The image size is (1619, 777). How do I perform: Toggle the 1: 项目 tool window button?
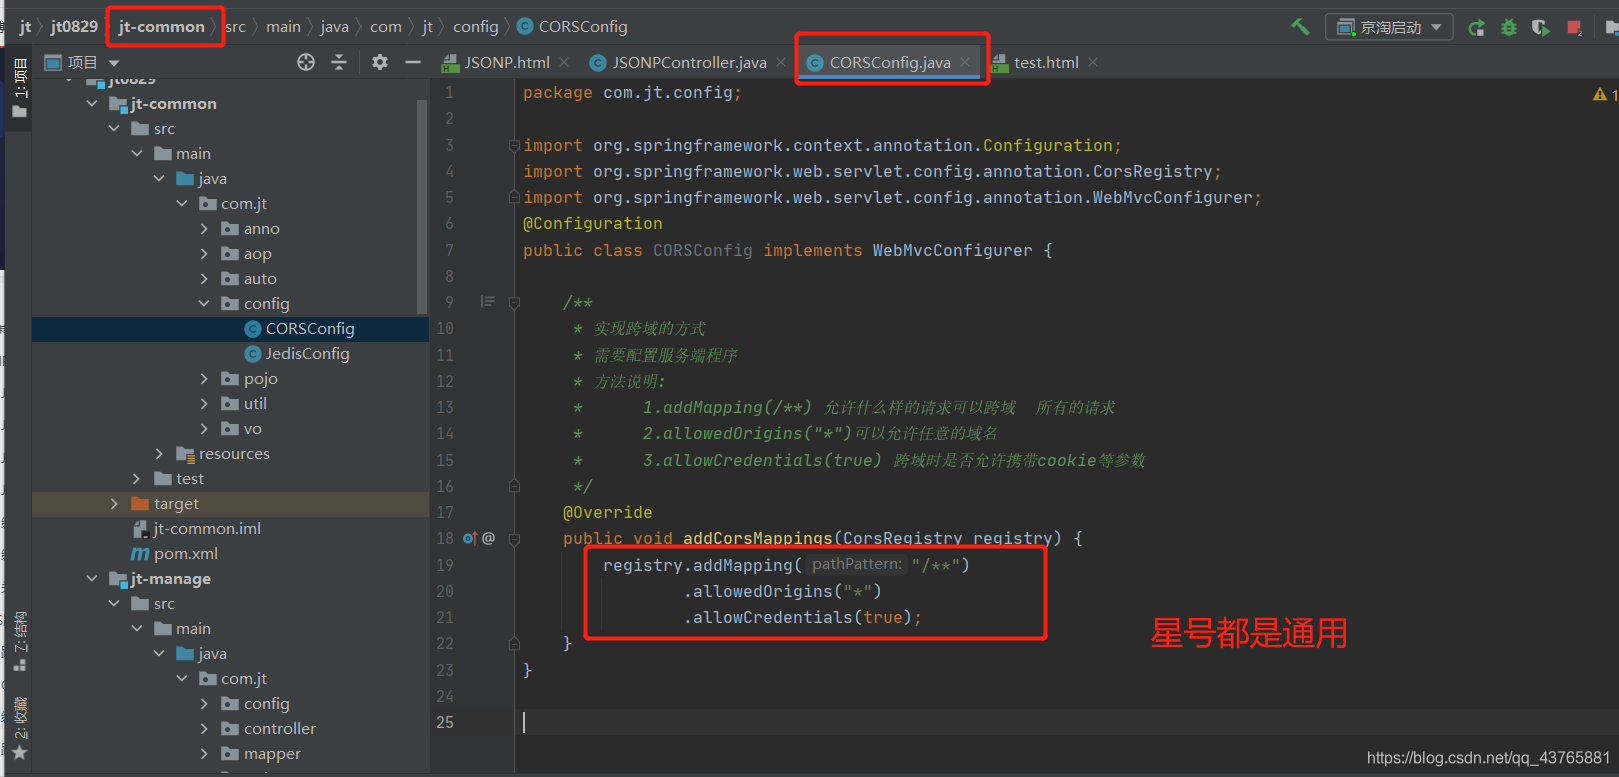coord(19,88)
